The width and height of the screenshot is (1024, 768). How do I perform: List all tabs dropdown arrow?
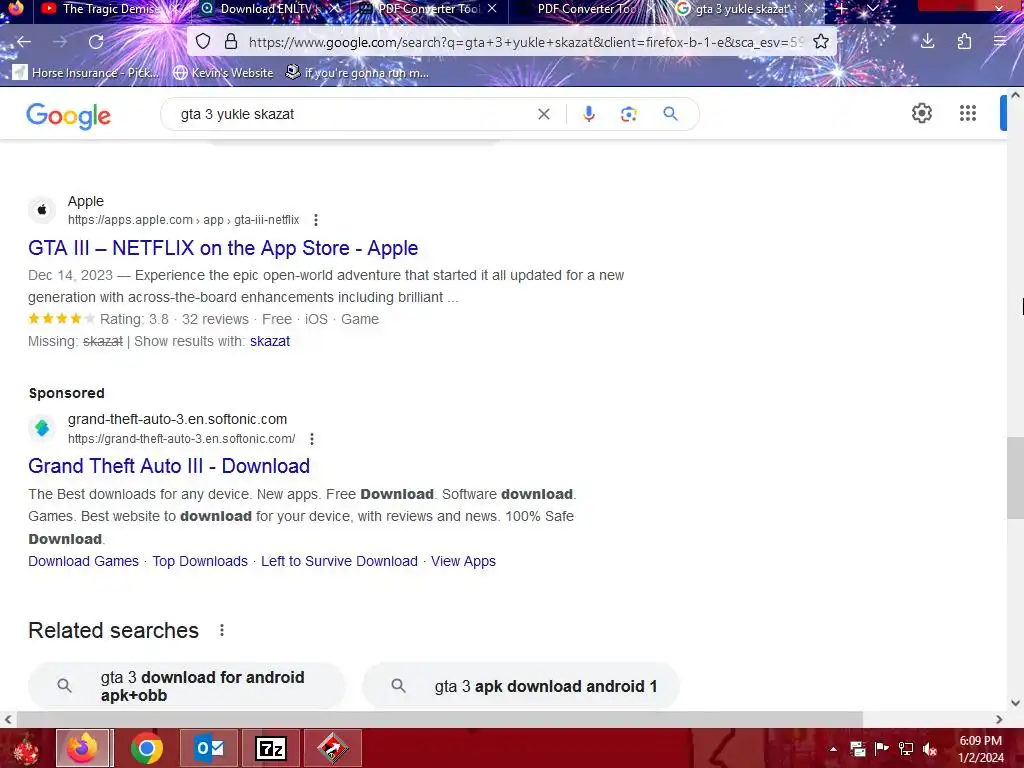coord(872,9)
